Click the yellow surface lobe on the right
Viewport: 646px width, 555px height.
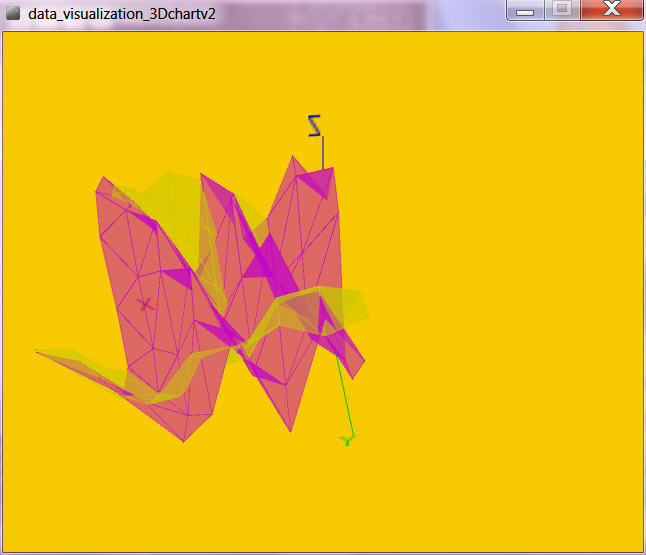point(348,307)
